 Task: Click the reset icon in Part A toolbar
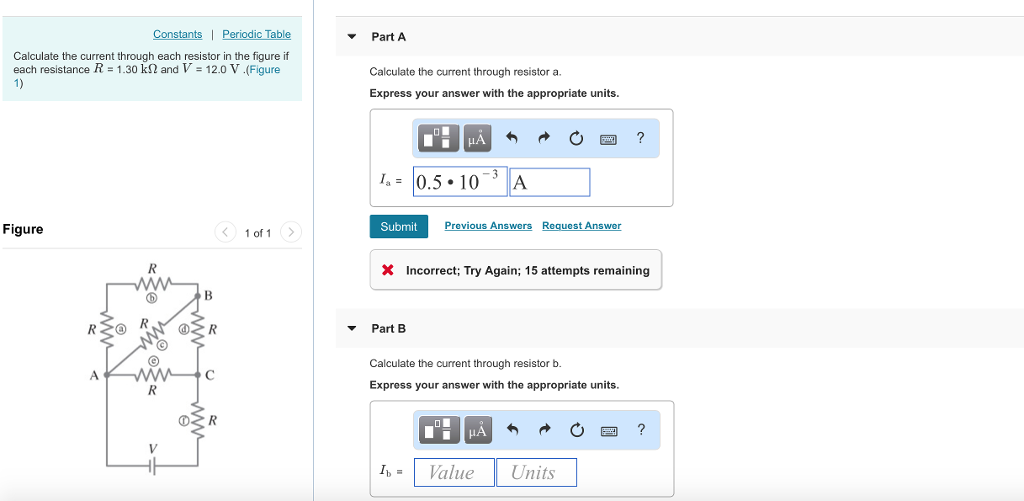(576, 138)
